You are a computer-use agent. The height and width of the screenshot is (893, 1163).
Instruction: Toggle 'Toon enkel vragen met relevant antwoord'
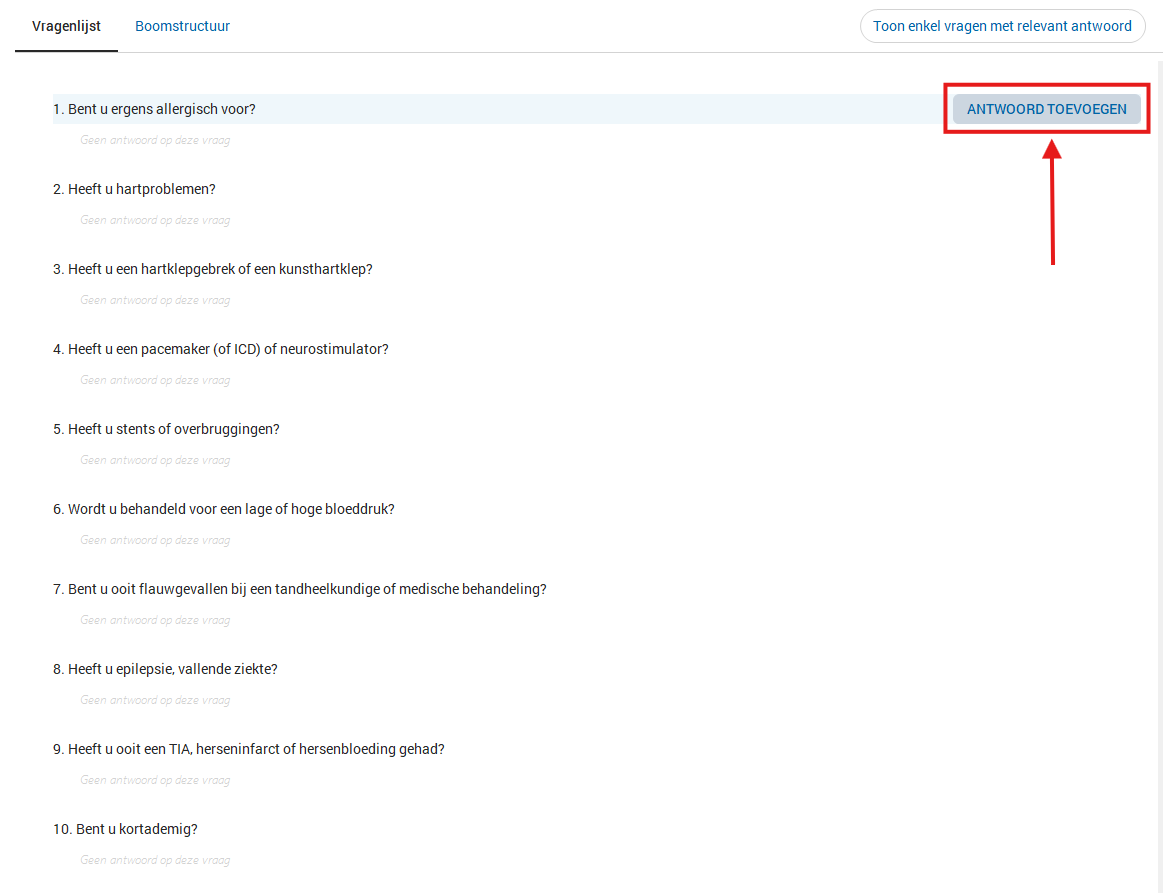click(1002, 26)
